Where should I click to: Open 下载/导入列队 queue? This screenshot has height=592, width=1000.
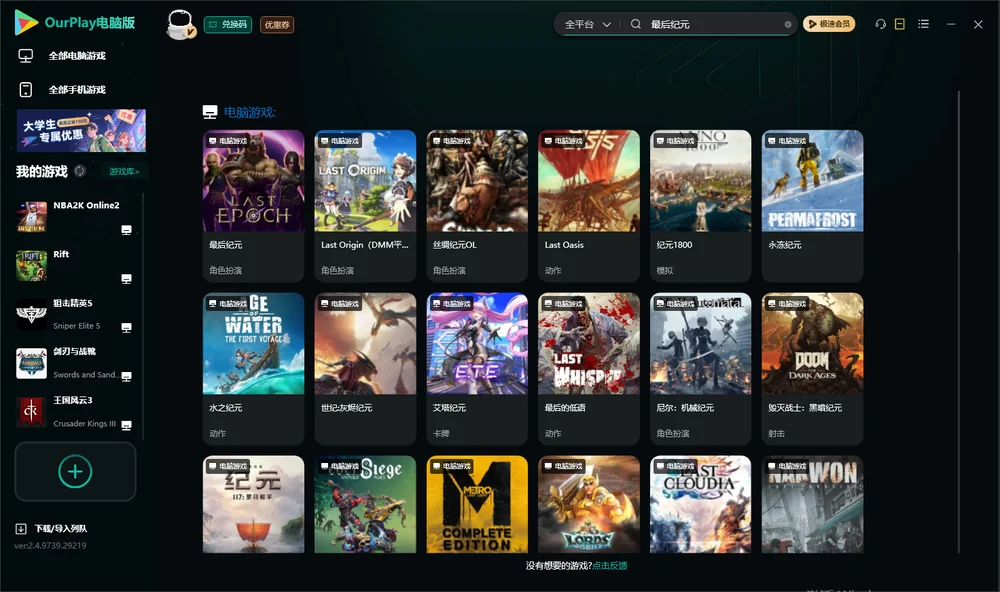click(x=61, y=529)
